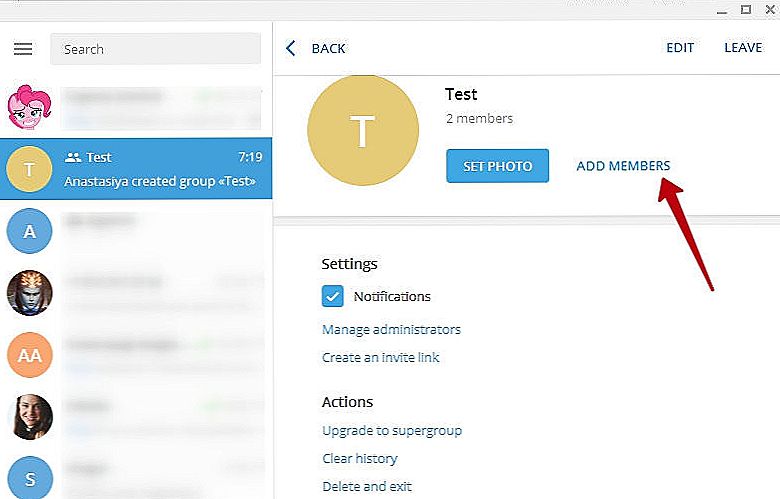The width and height of the screenshot is (780, 499).
Task: Open chat with the orange 'AA' avatar
Action: [29, 354]
